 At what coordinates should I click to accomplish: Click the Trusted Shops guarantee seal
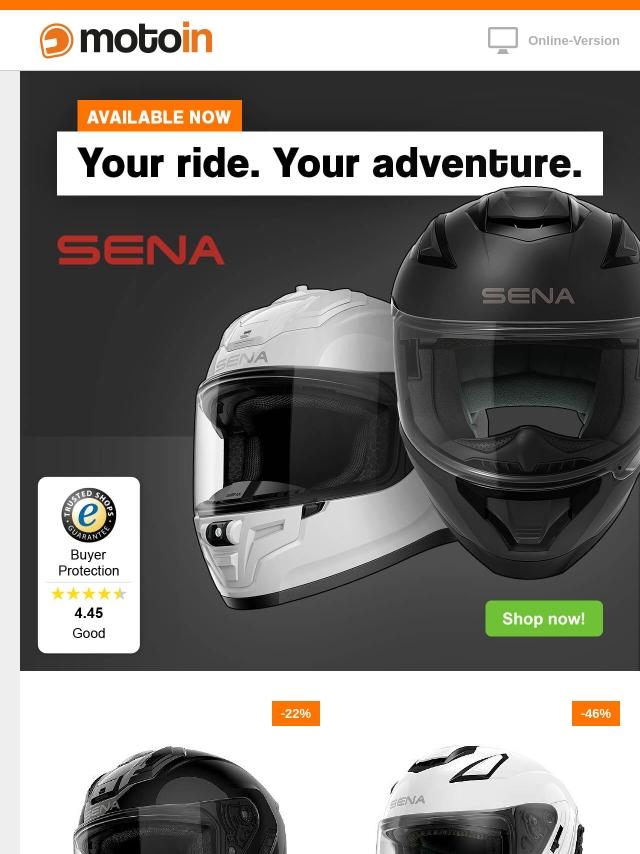89,515
